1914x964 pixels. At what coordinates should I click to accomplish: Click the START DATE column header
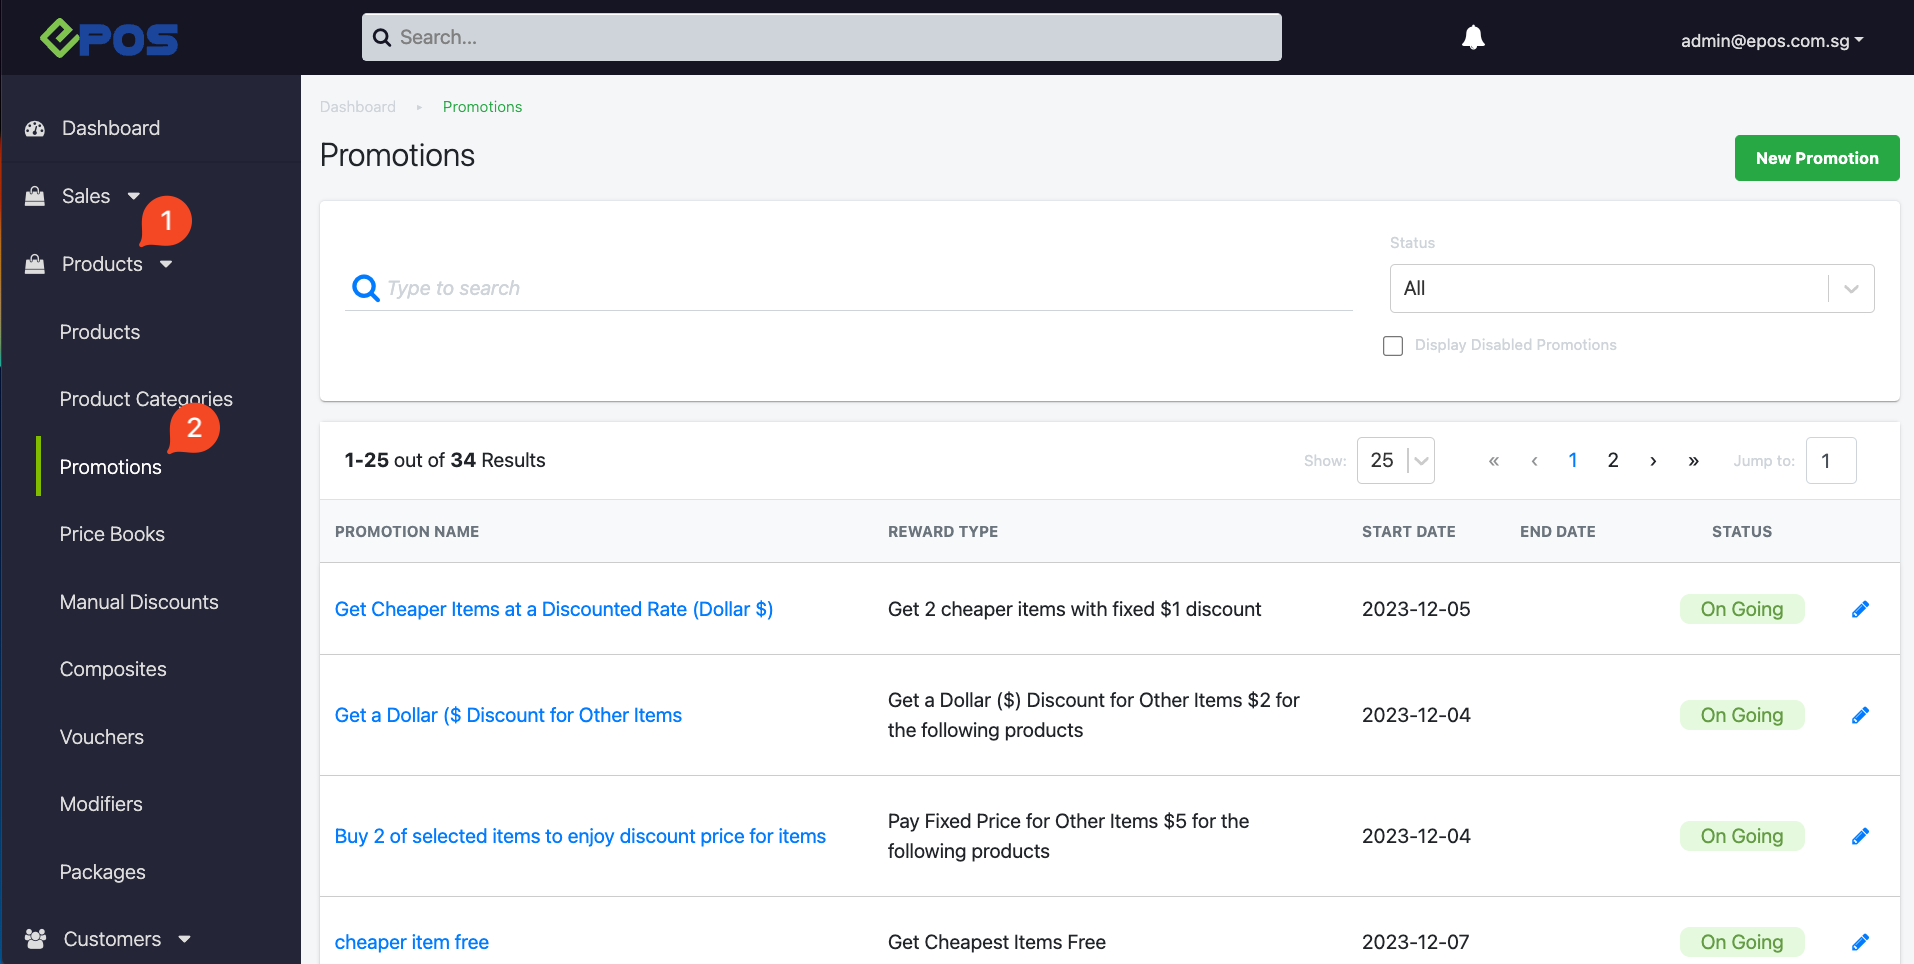1409,532
